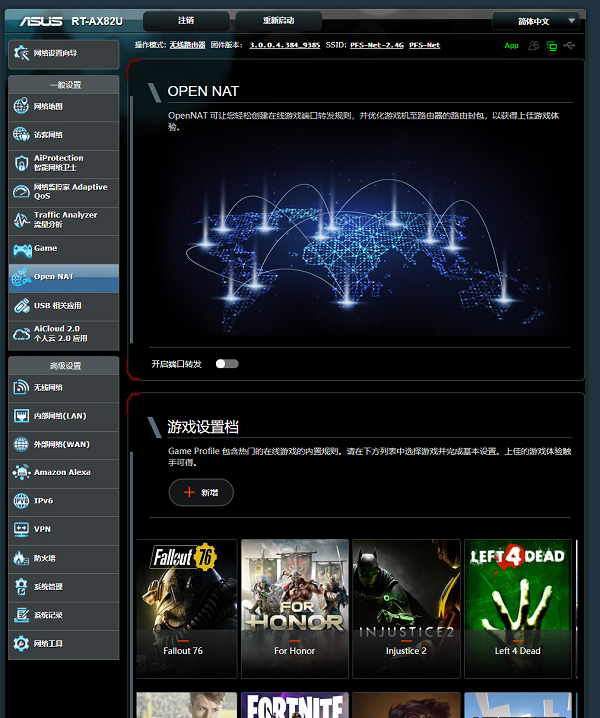This screenshot has height=718, width=600.
Task: Click the IPv6 icon
Action: [21, 501]
